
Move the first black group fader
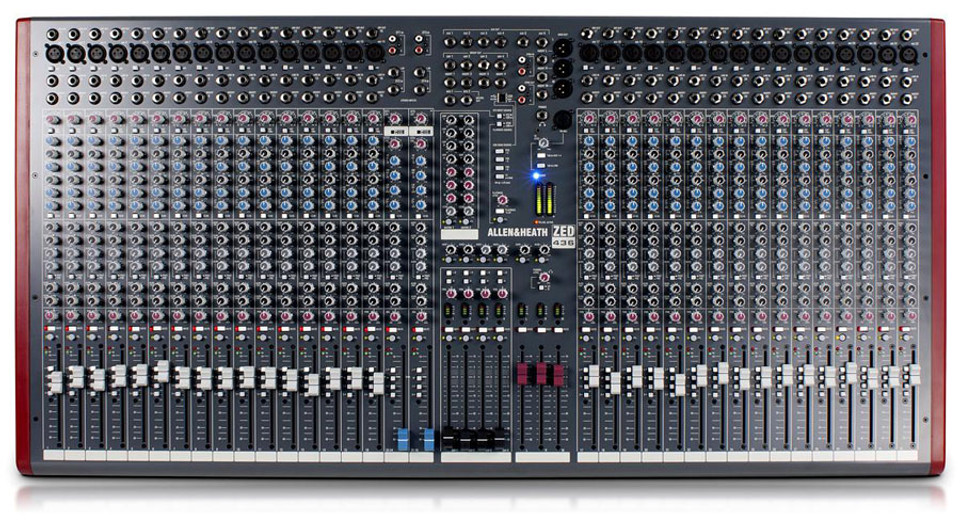[x=449, y=436]
